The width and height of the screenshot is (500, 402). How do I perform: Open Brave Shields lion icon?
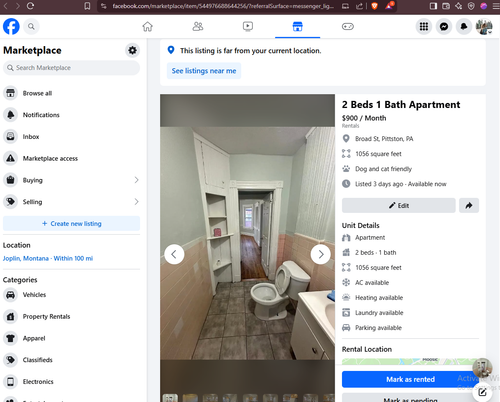[374, 6]
